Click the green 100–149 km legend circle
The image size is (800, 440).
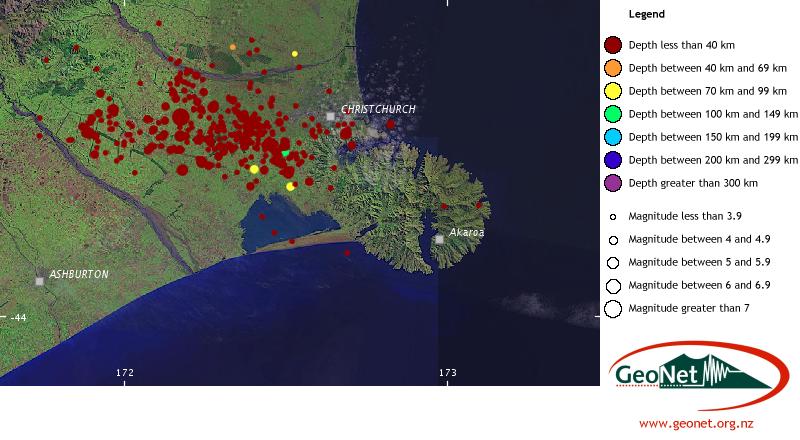click(613, 114)
